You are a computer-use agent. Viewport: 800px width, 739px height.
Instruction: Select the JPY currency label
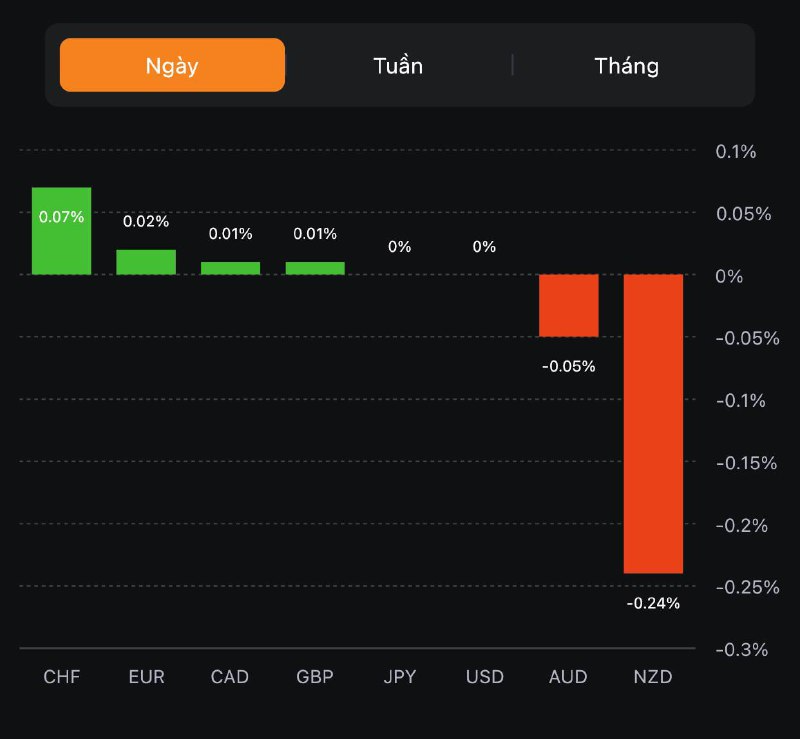point(399,677)
